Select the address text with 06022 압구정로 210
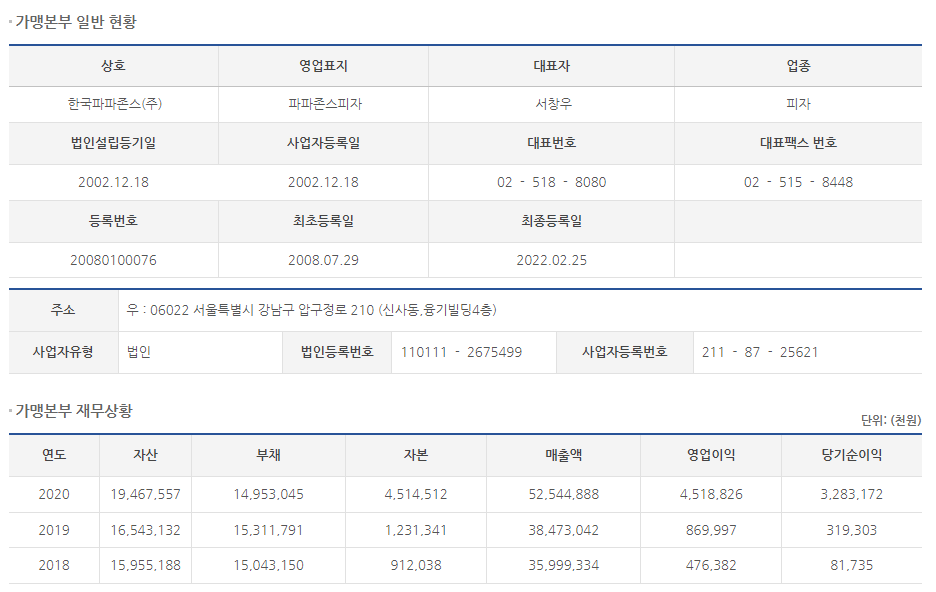This screenshot has width=936, height=592. 312,310
